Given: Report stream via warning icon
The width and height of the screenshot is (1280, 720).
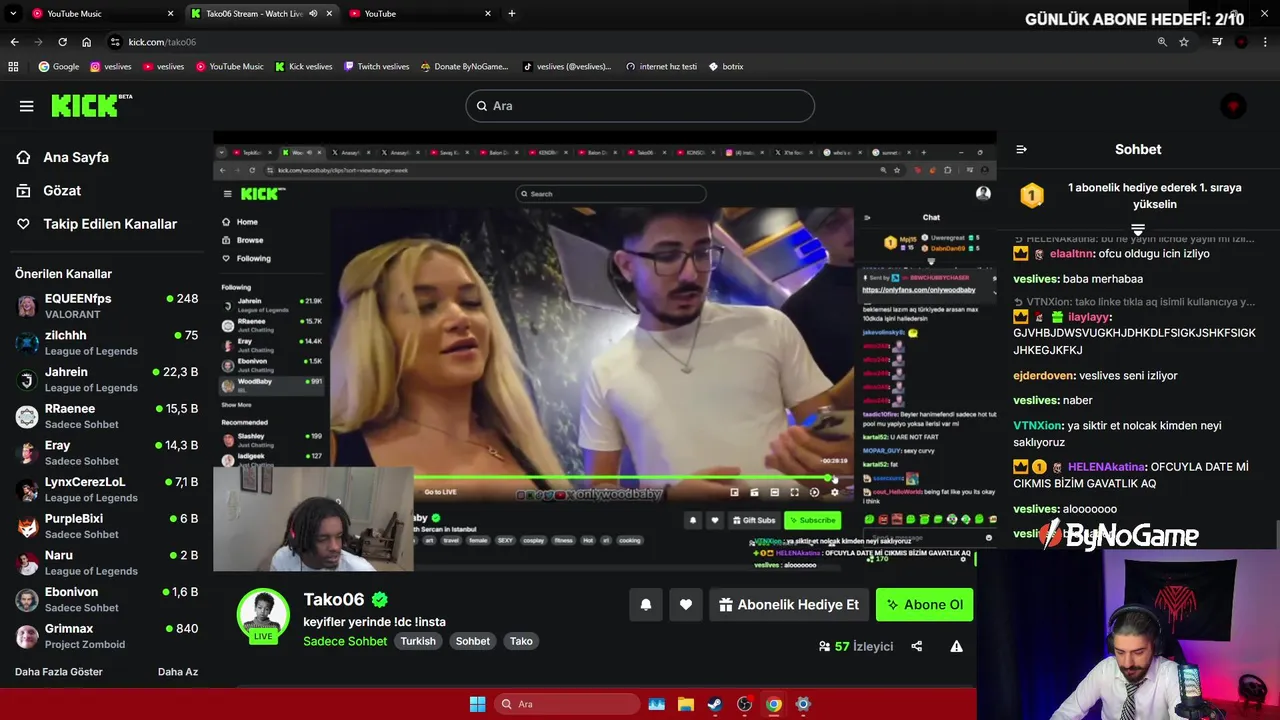Looking at the screenshot, I should pyautogui.click(x=957, y=646).
